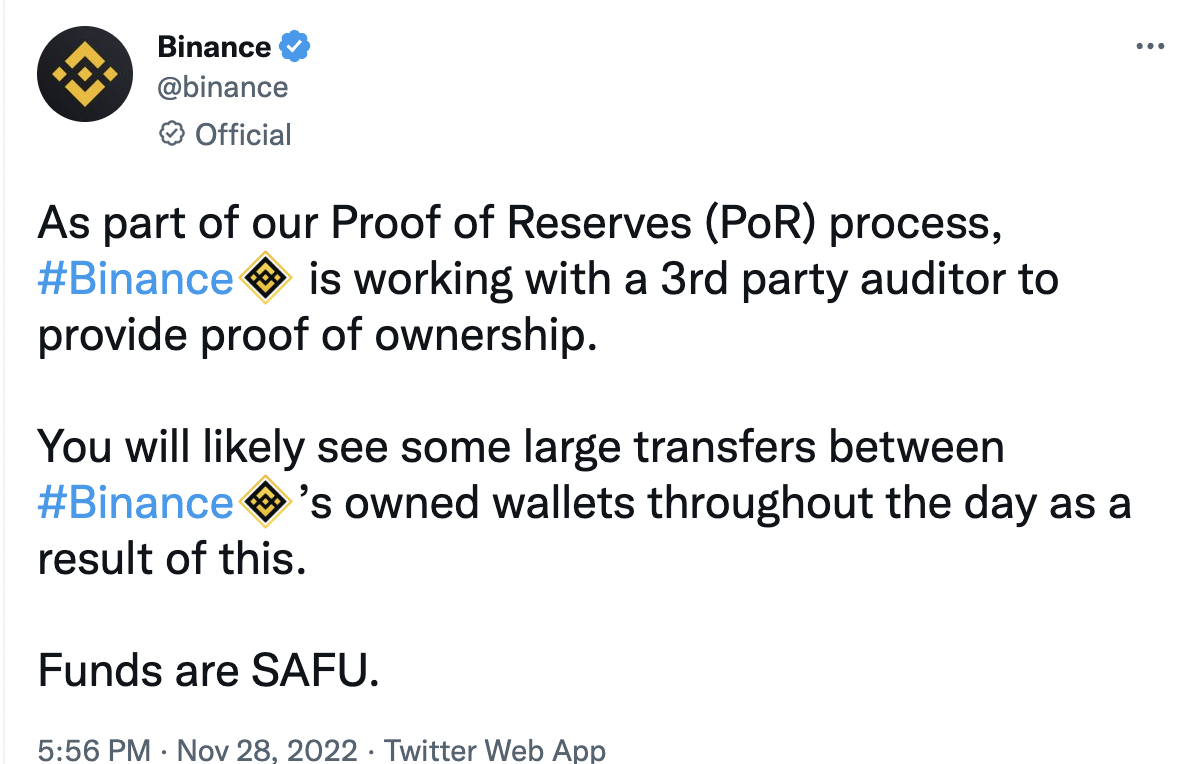
Task: Open second #Binance hashtag link
Action: click(x=136, y=503)
